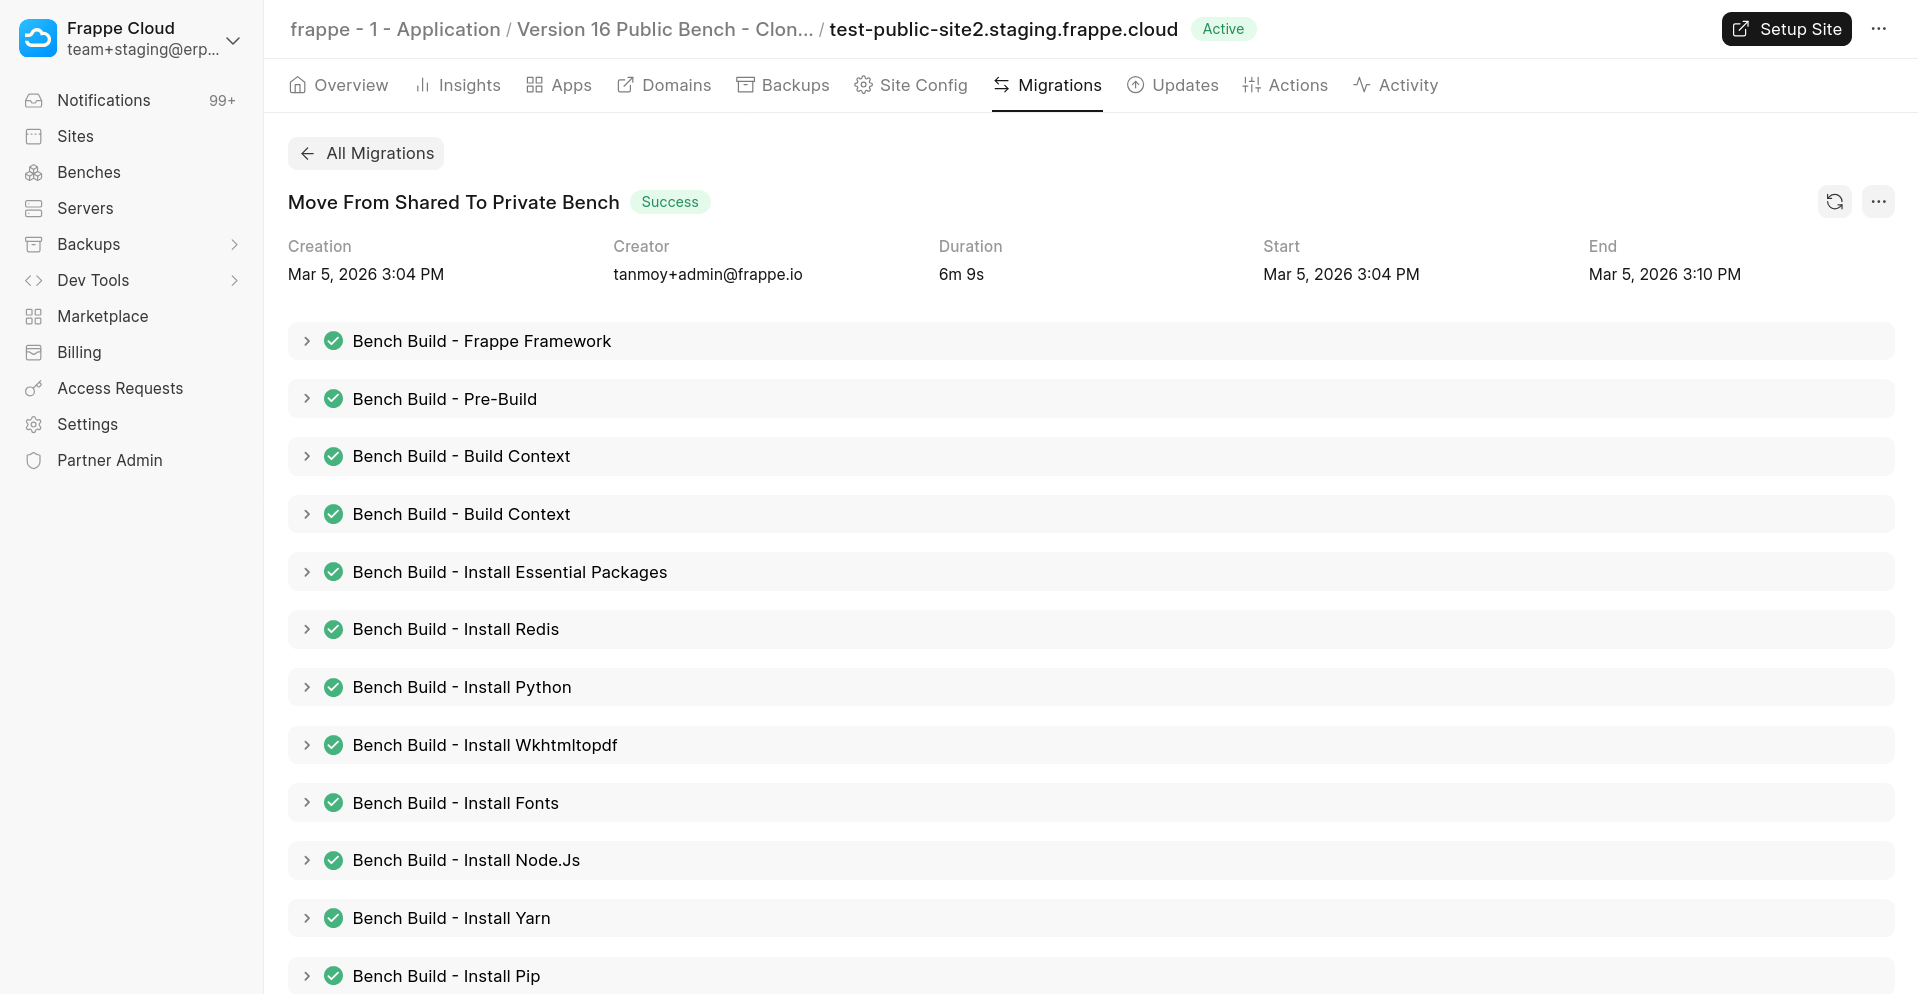
Task: Click the refresh icon beside migration title
Action: click(x=1834, y=202)
